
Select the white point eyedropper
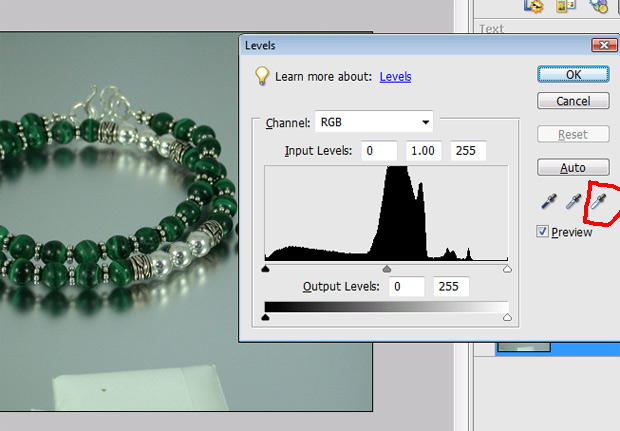point(598,201)
